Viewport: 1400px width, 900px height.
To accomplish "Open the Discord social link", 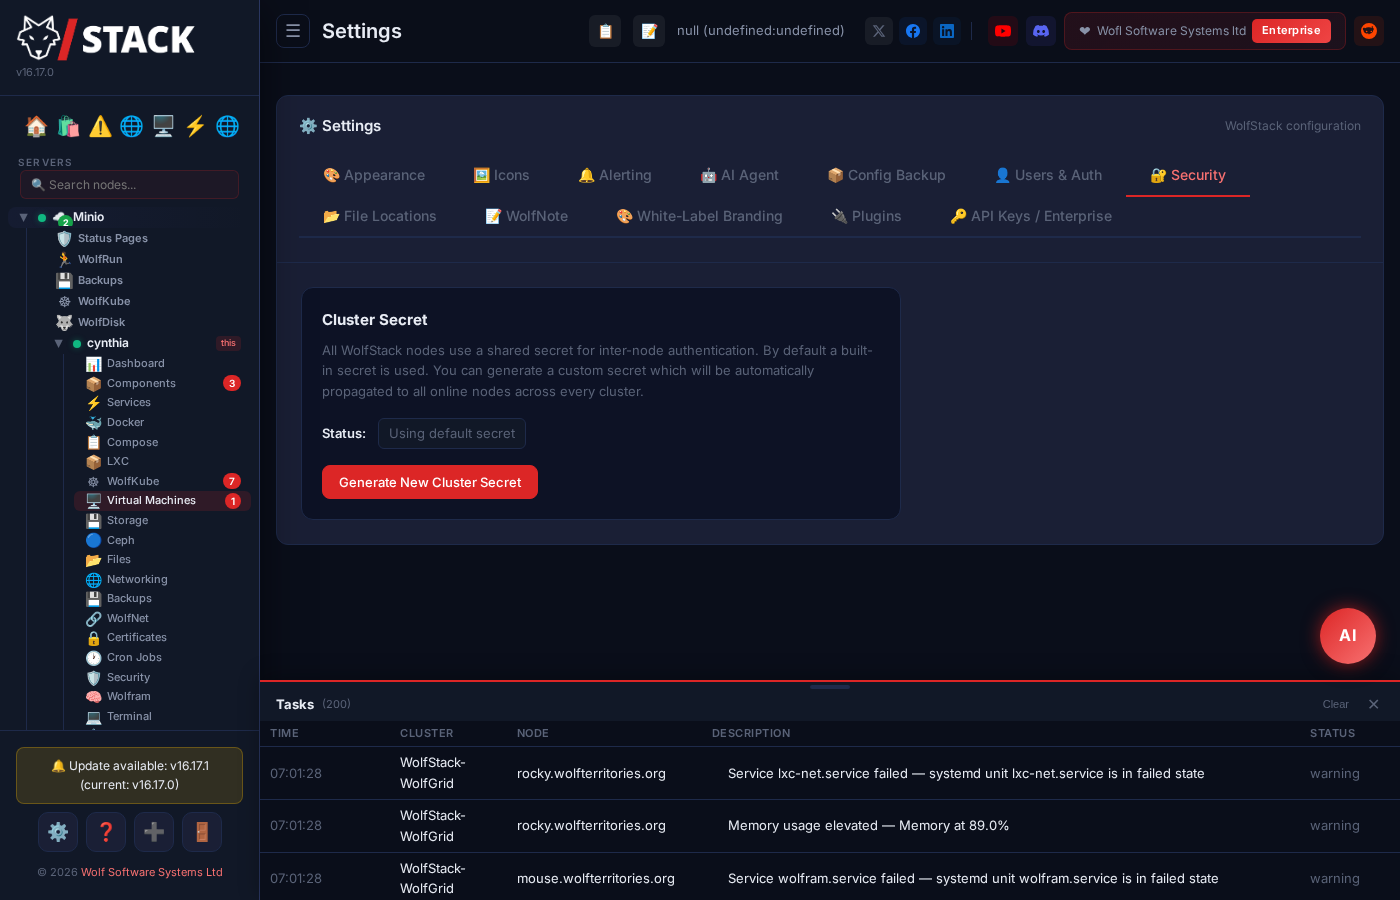I will pos(1041,31).
